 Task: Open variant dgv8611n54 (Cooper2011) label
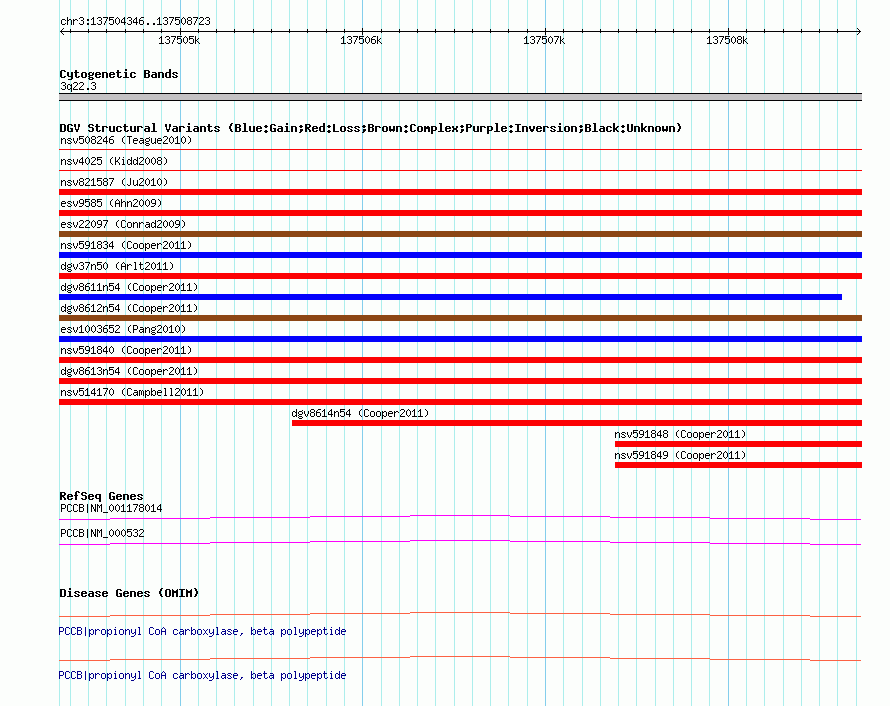click(129, 287)
